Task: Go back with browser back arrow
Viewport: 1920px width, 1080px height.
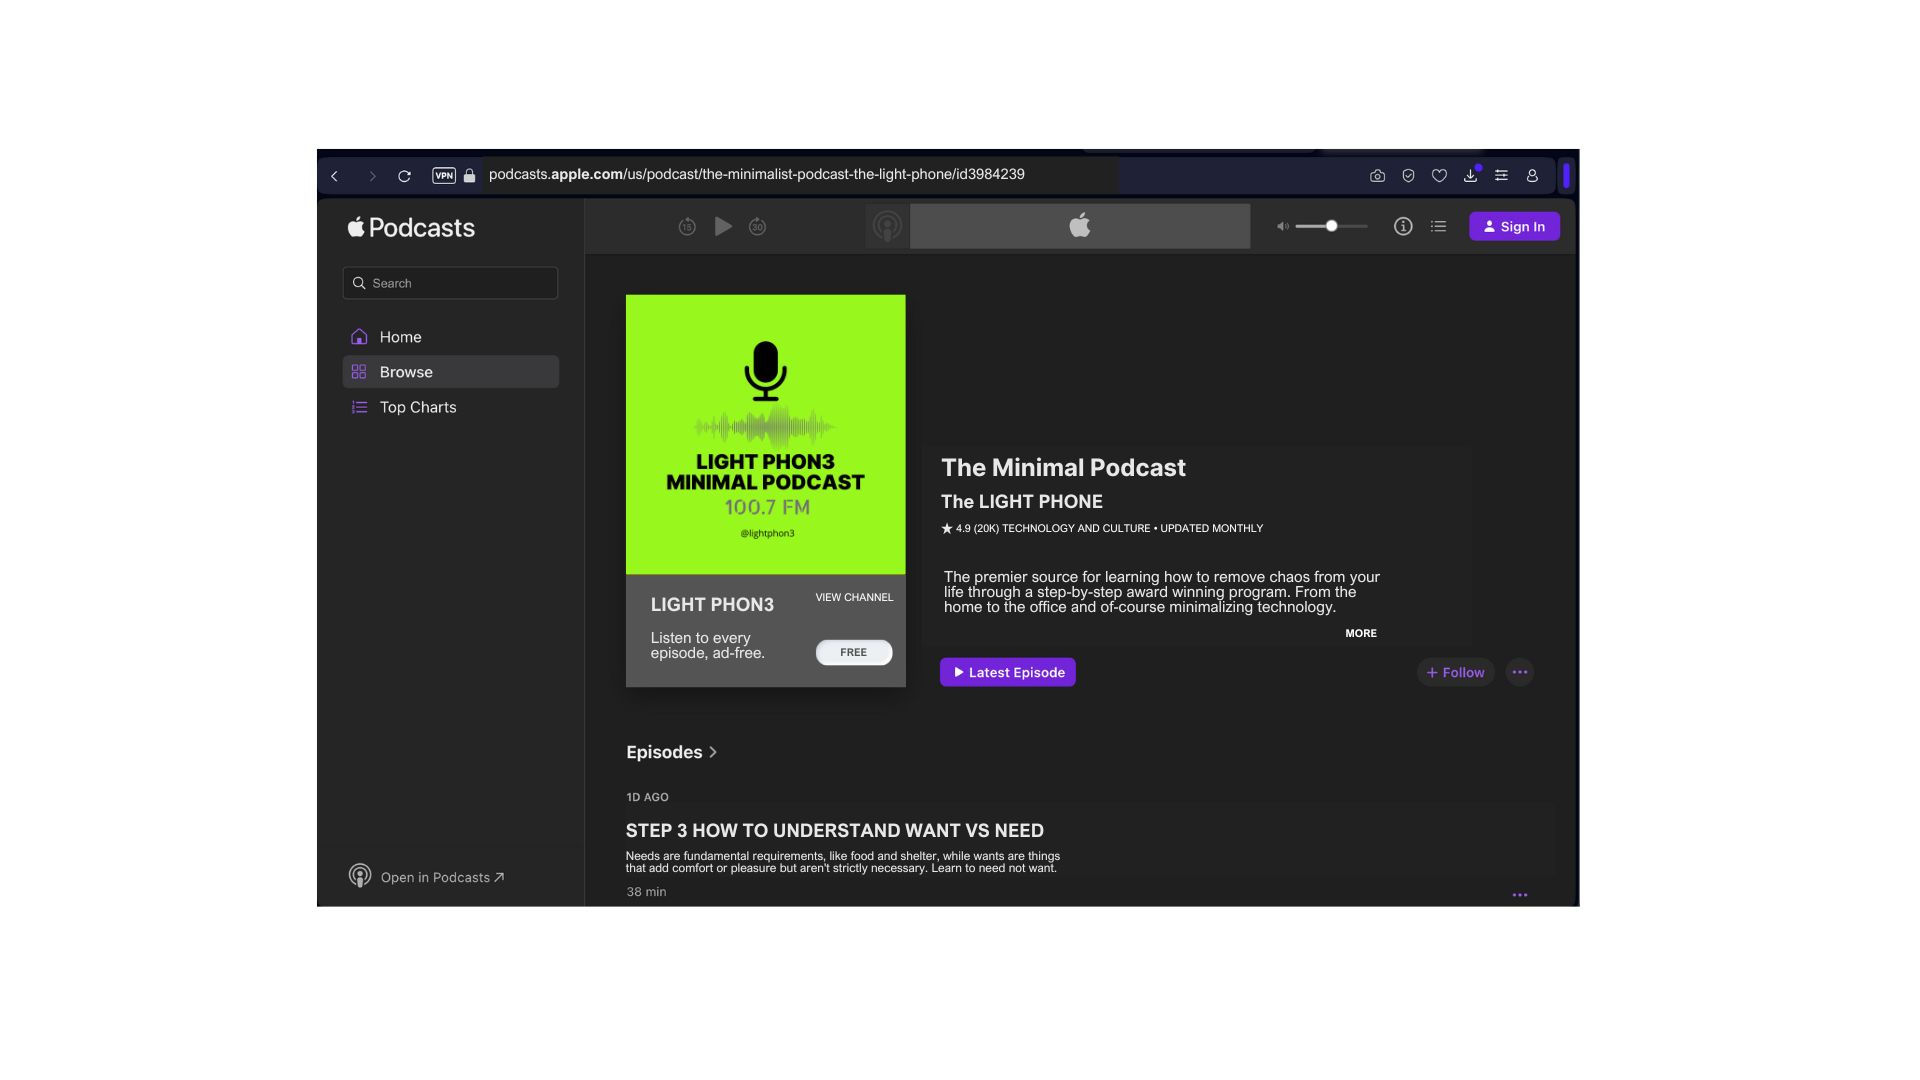Action: click(x=335, y=176)
